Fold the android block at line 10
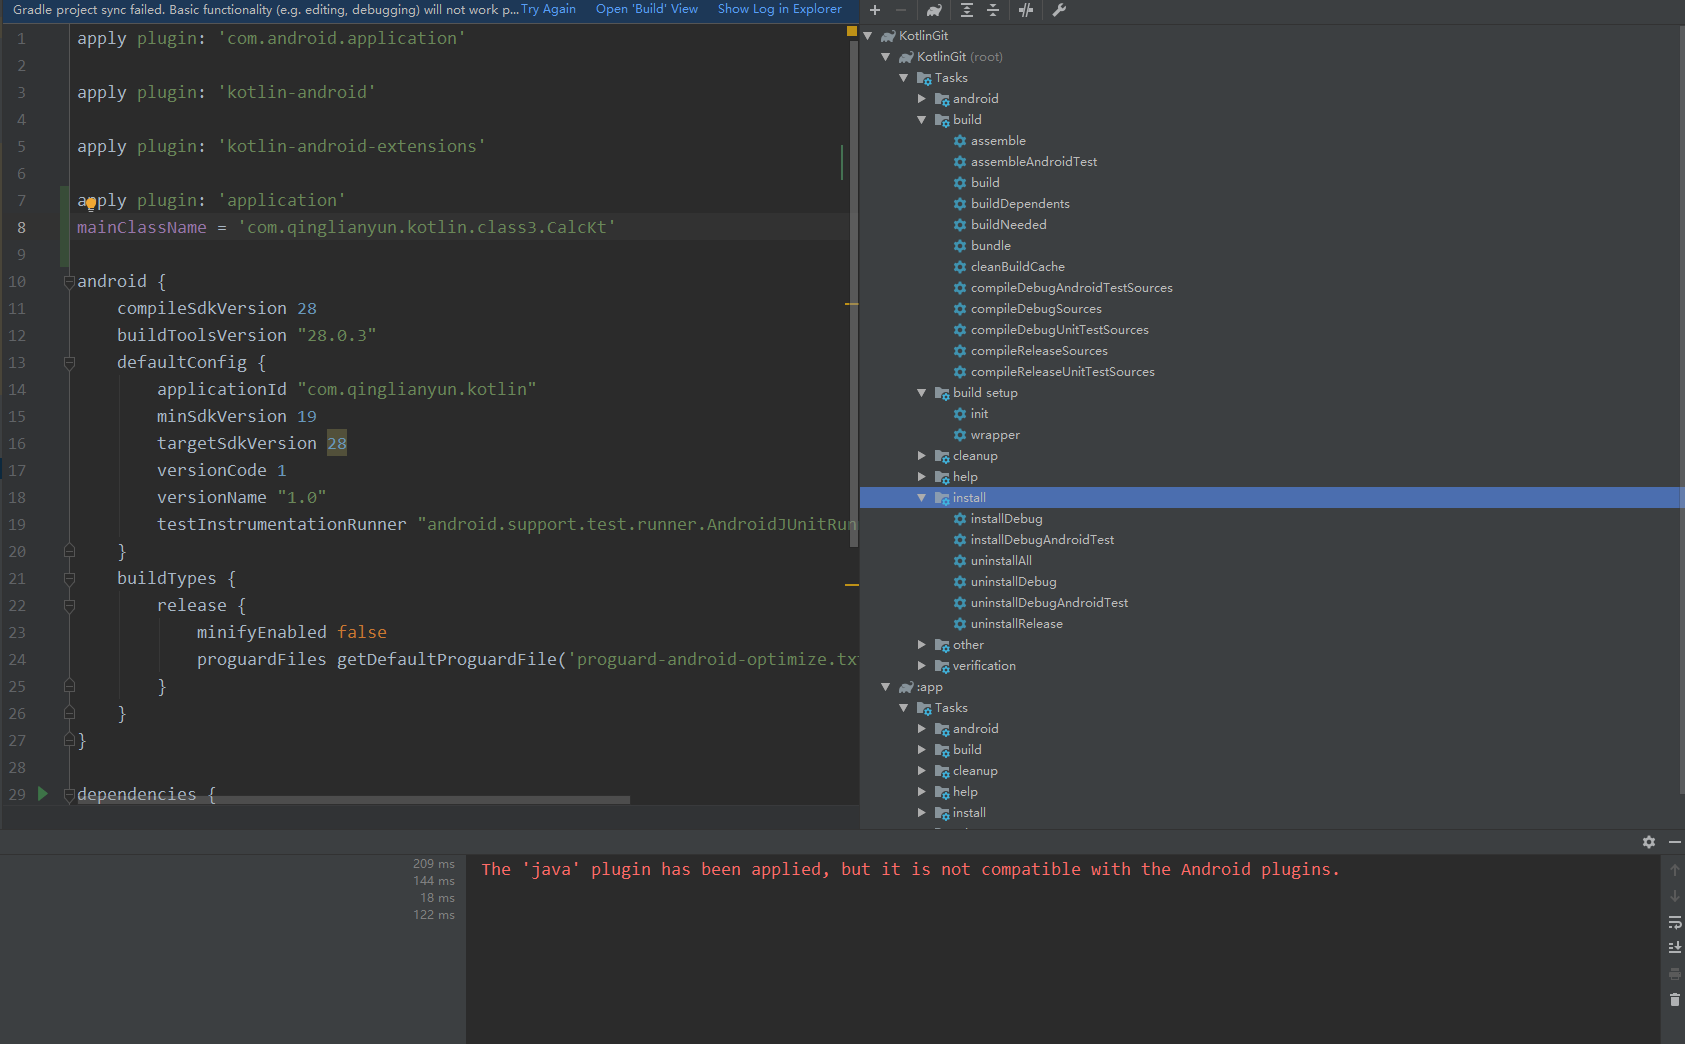Viewport: 1685px width, 1044px height. pos(69,282)
